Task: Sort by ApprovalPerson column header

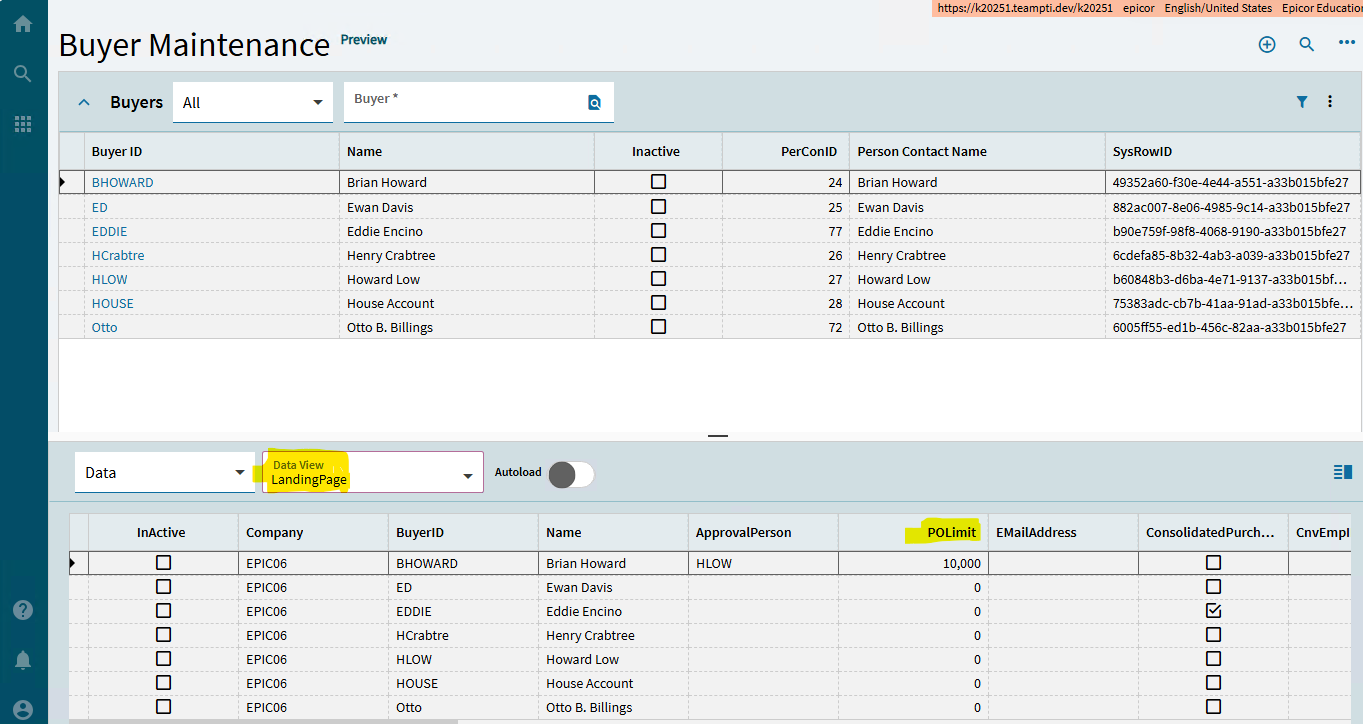Action: 763,533
